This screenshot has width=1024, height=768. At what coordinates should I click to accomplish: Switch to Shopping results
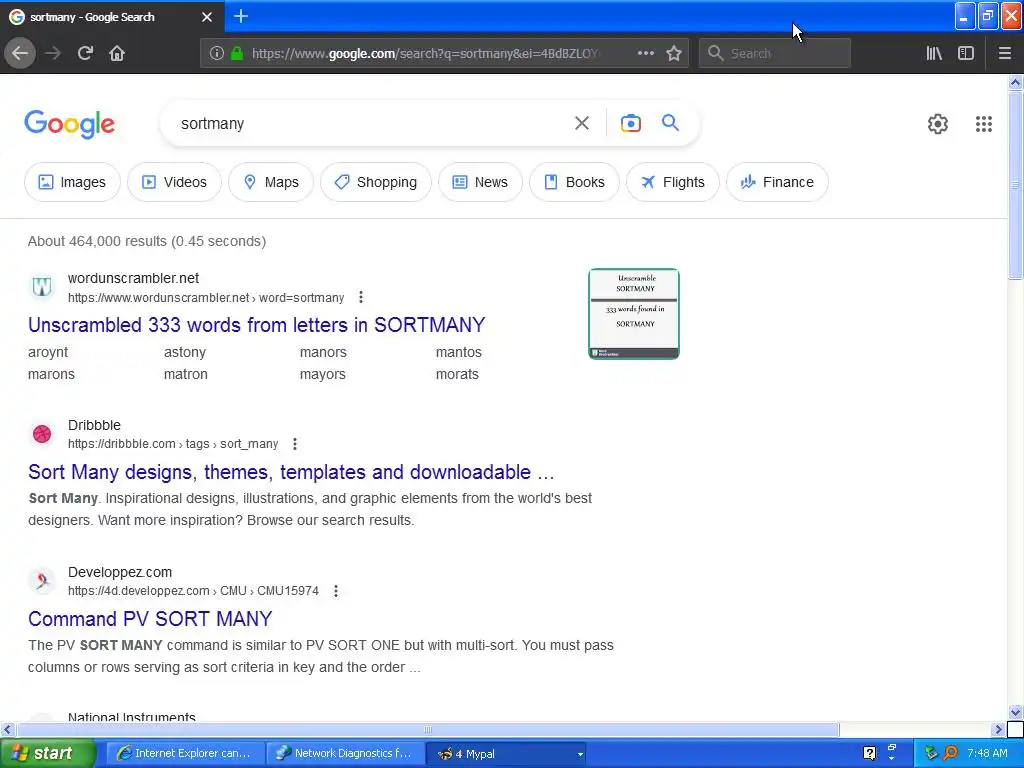click(x=376, y=182)
